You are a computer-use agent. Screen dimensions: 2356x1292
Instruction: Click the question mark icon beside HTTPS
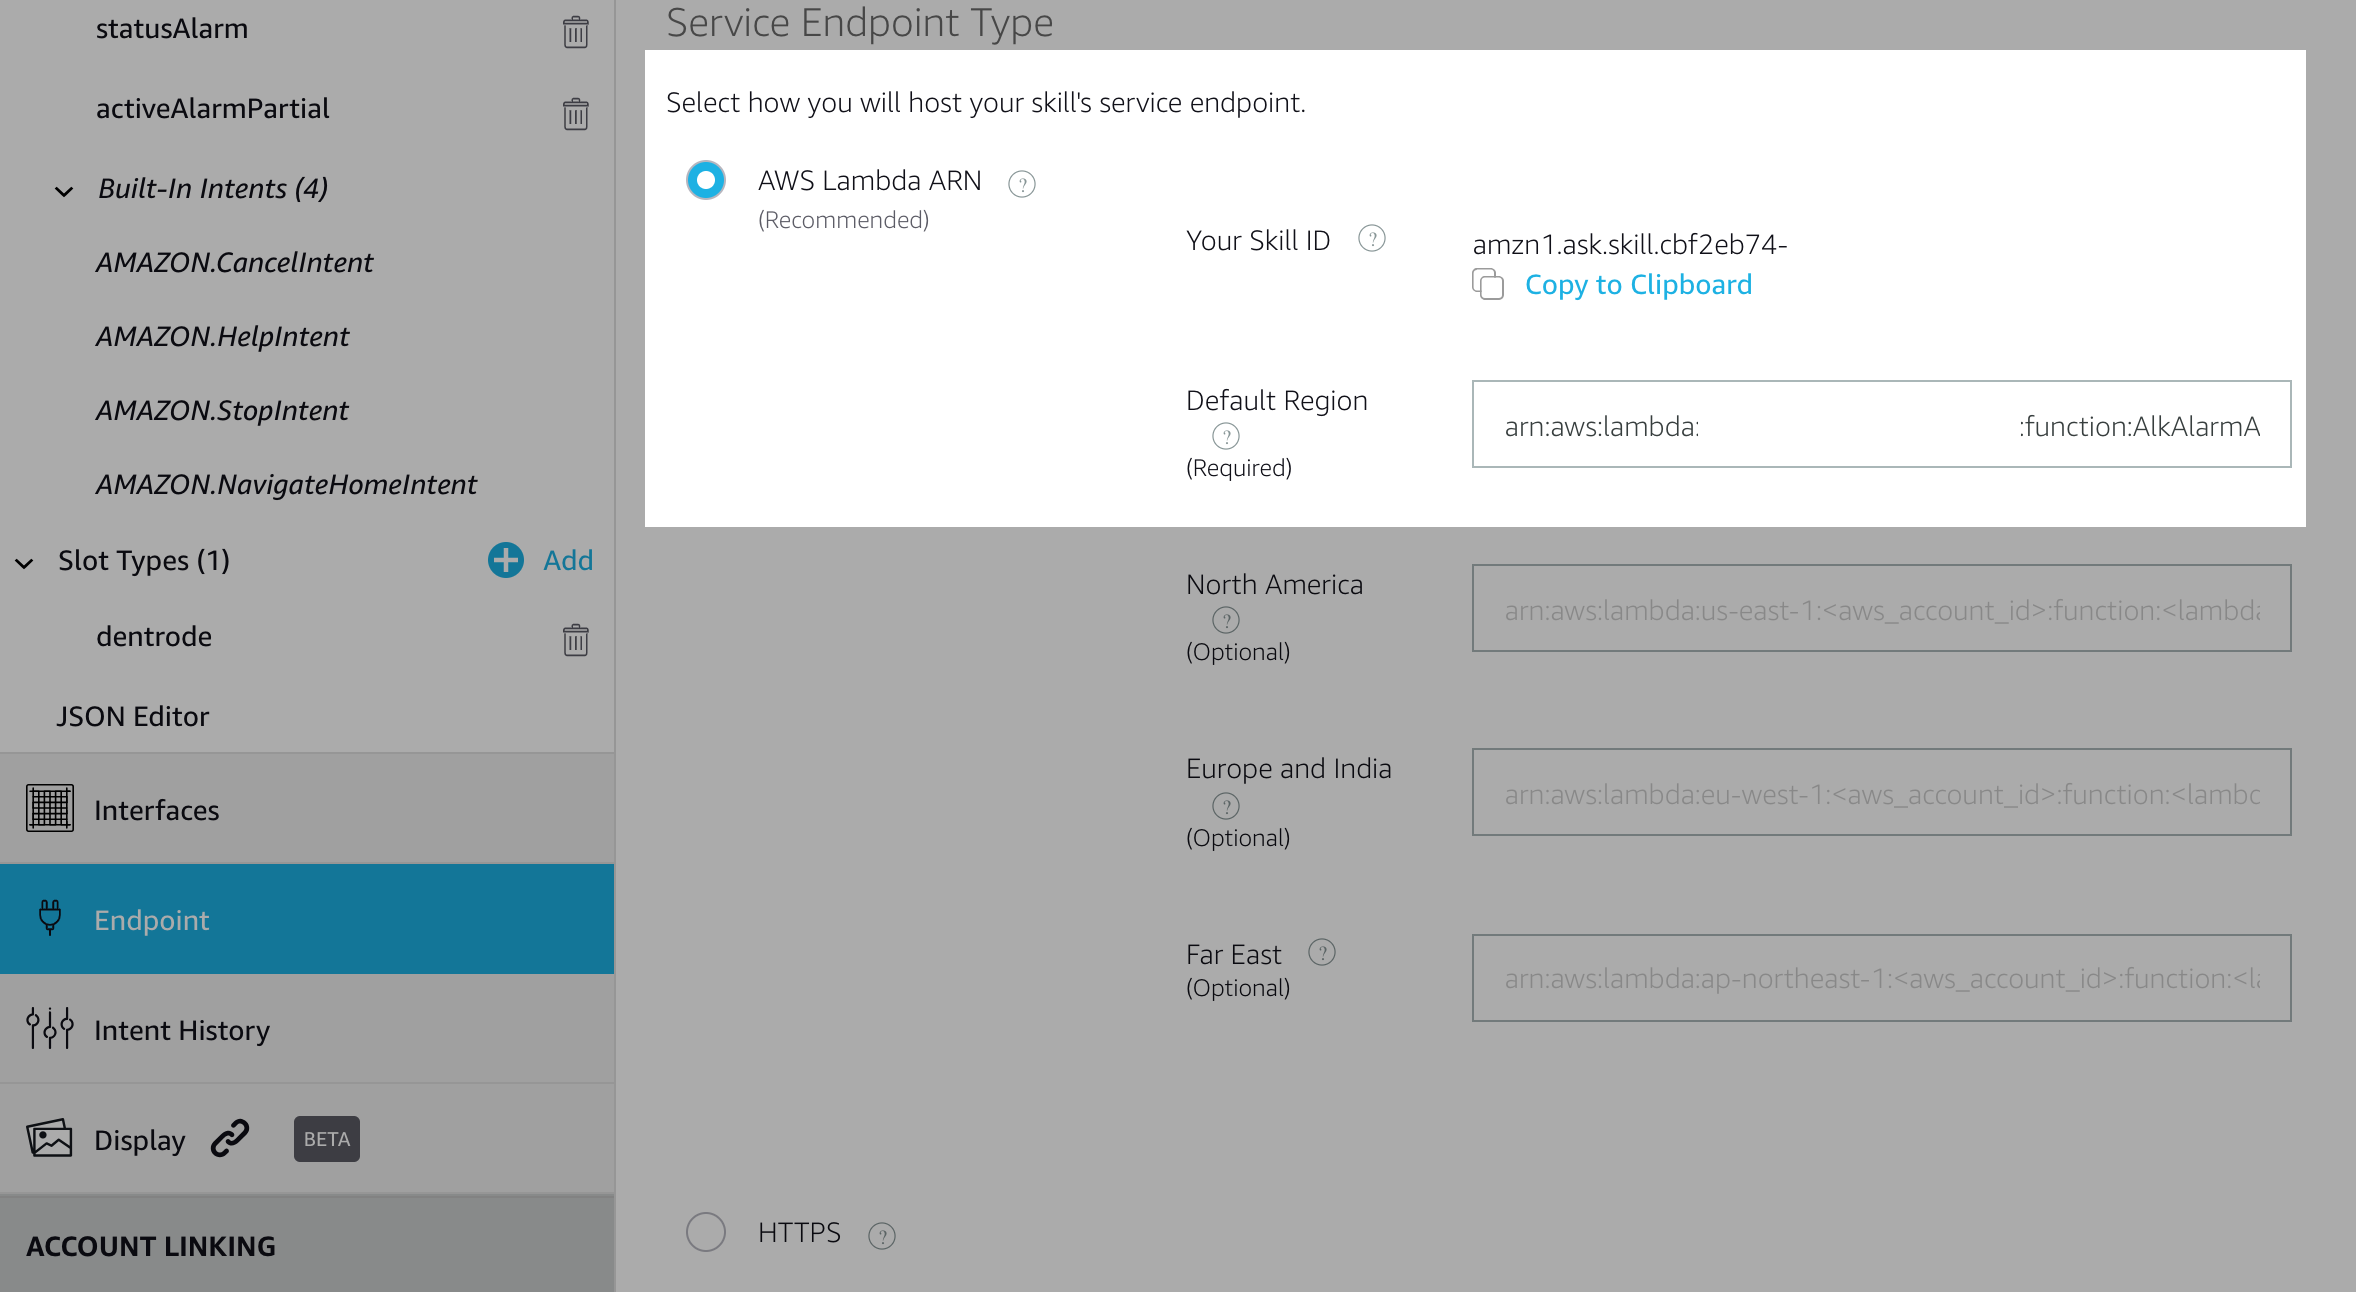click(881, 1236)
